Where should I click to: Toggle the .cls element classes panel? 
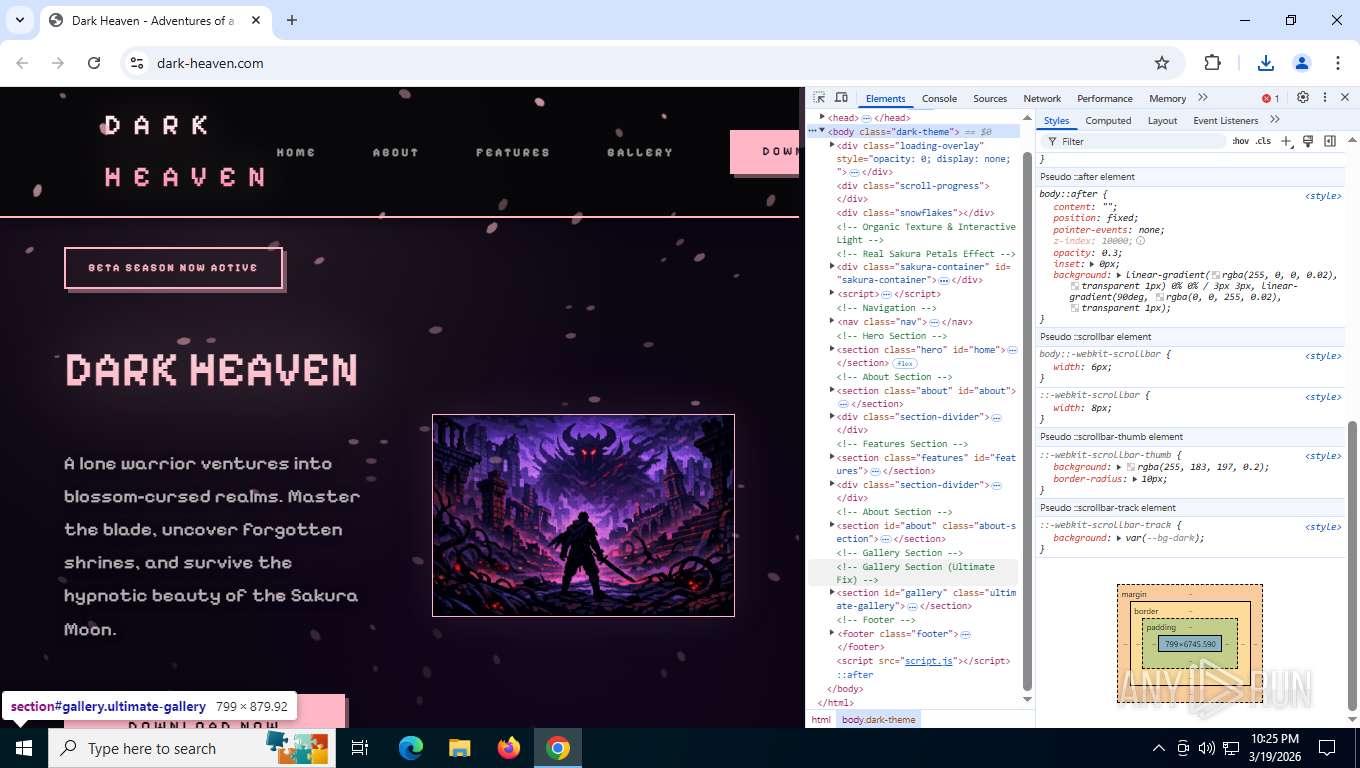click(1263, 141)
